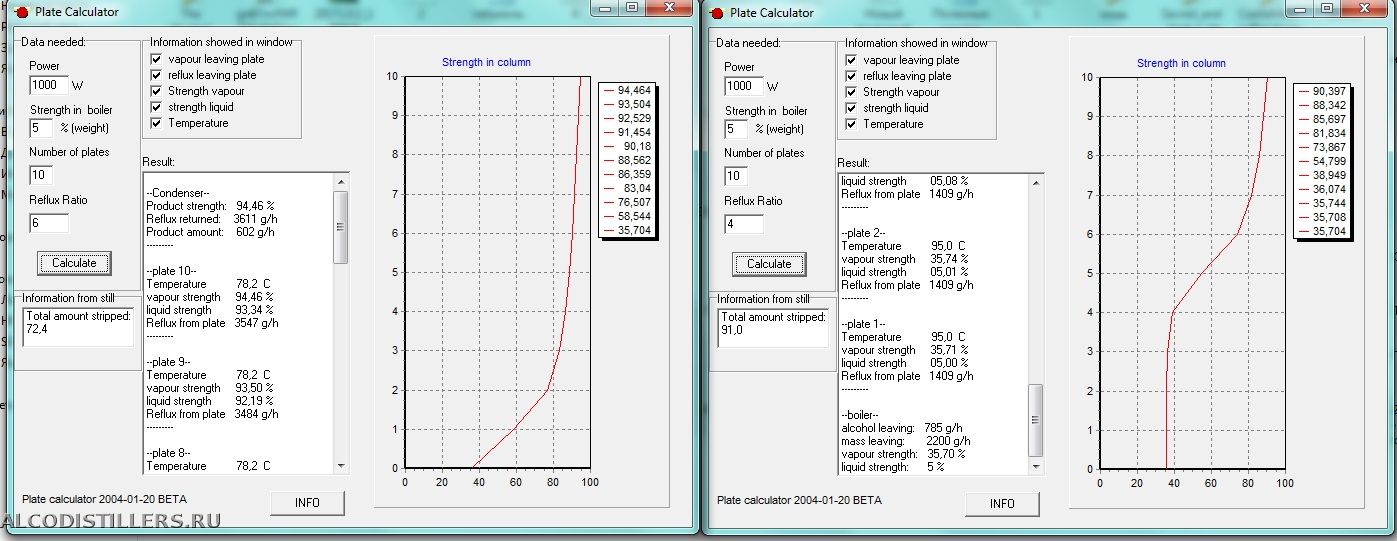This screenshot has height=541, width=1397.
Task: Open INFO in the left window
Action: click(307, 503)
